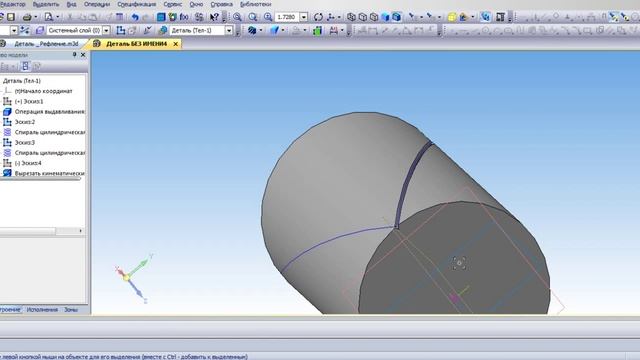Select the second cube display mode (hidden lines)
Image resolution: width=640 pixels, height=360 pixels.
pos(362,17)
